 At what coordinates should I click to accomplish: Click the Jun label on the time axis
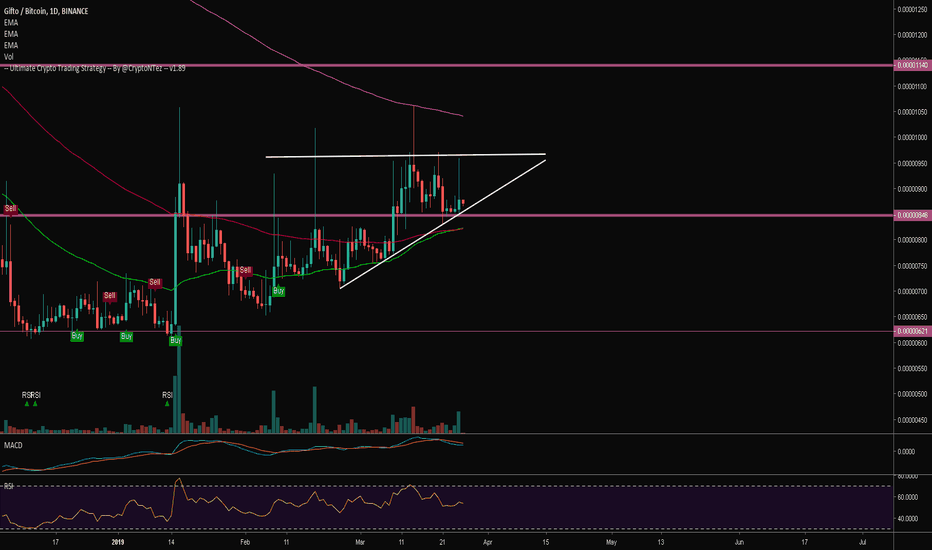(x=739, y=542)
